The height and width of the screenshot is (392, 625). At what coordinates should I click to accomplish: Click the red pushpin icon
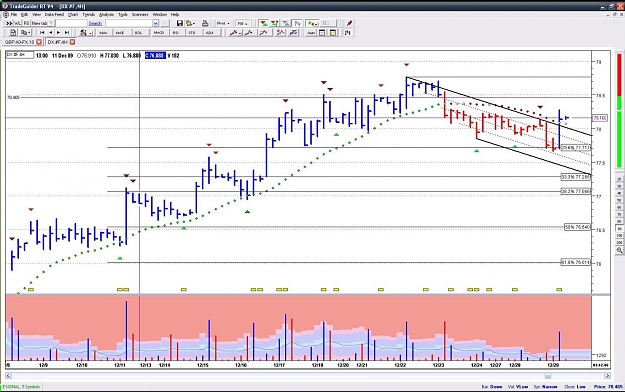point(350,23)
